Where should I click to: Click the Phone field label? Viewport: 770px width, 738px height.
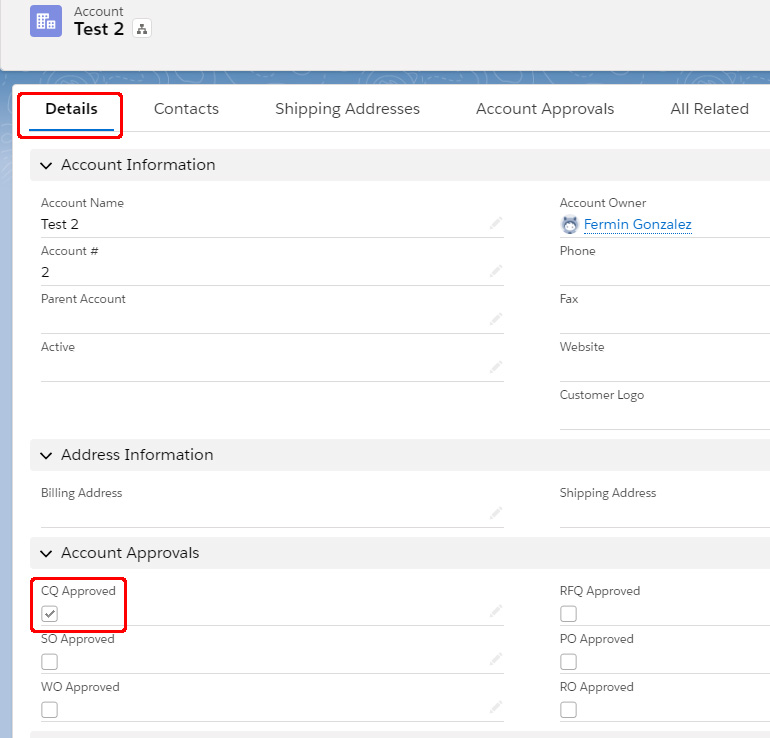coord(578,251)
